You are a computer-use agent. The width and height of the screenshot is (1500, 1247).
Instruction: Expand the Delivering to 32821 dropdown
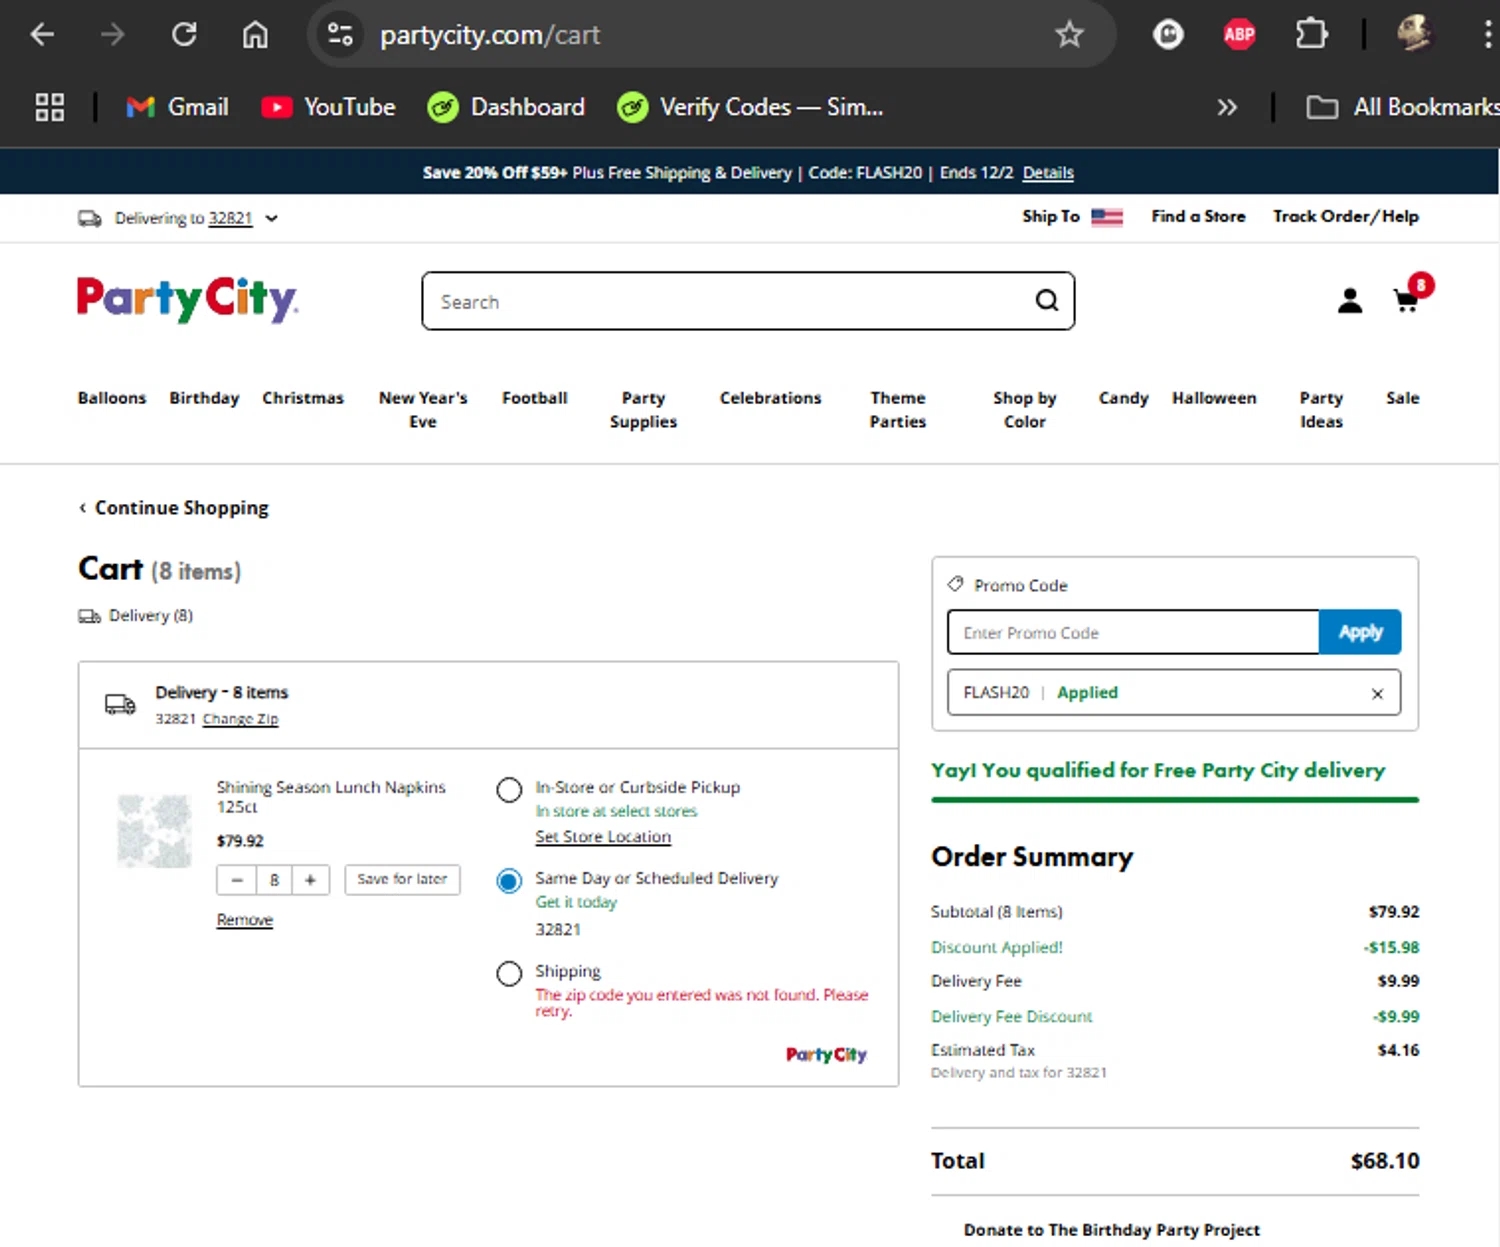pos(271,218)
